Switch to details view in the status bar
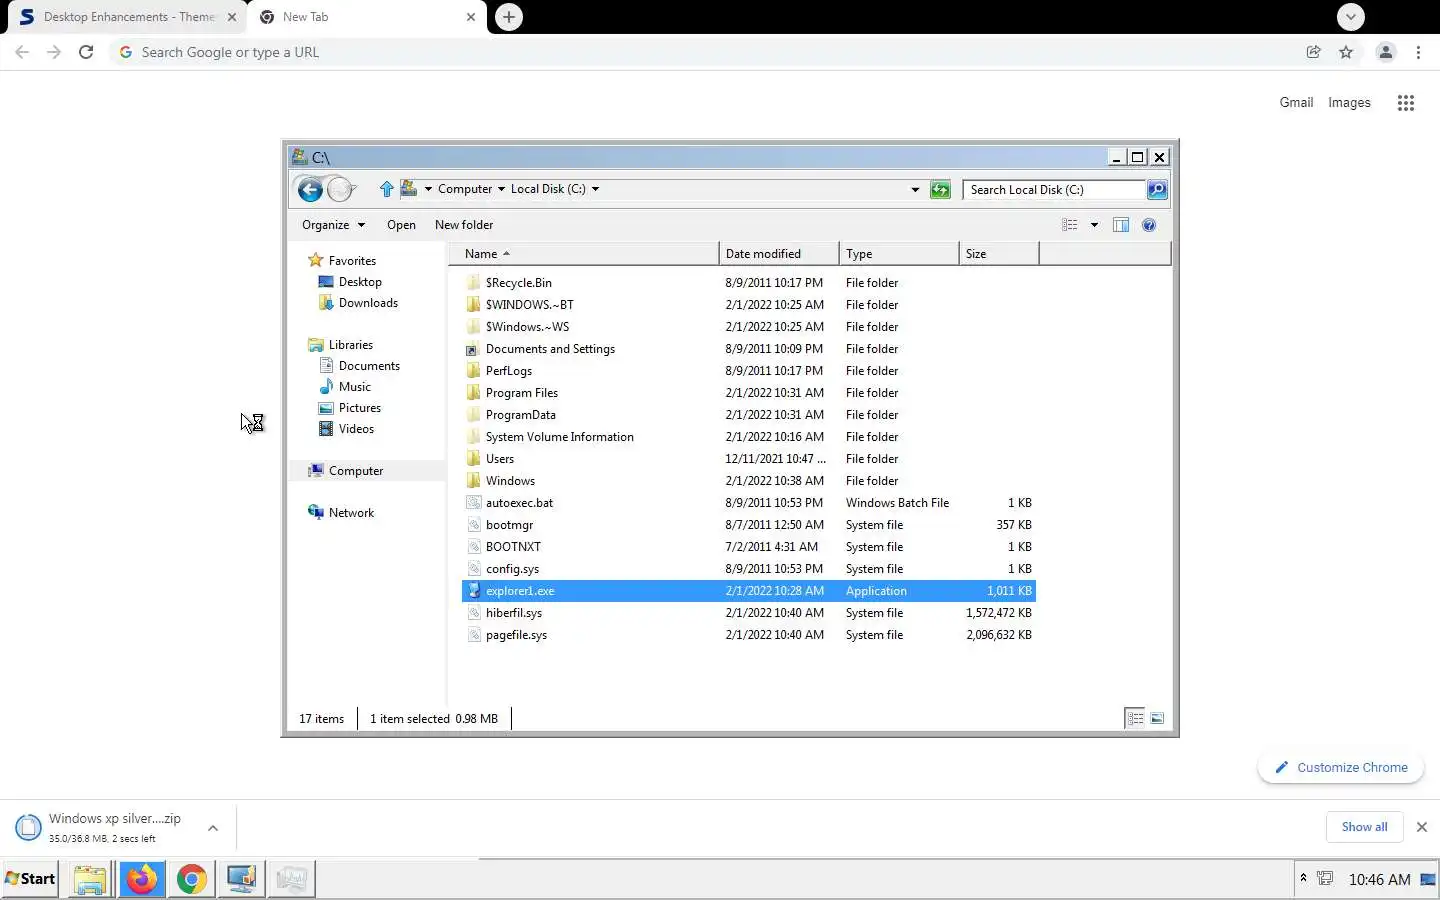The width and height of the screenshot is (1440, 900). [1135, 718]
